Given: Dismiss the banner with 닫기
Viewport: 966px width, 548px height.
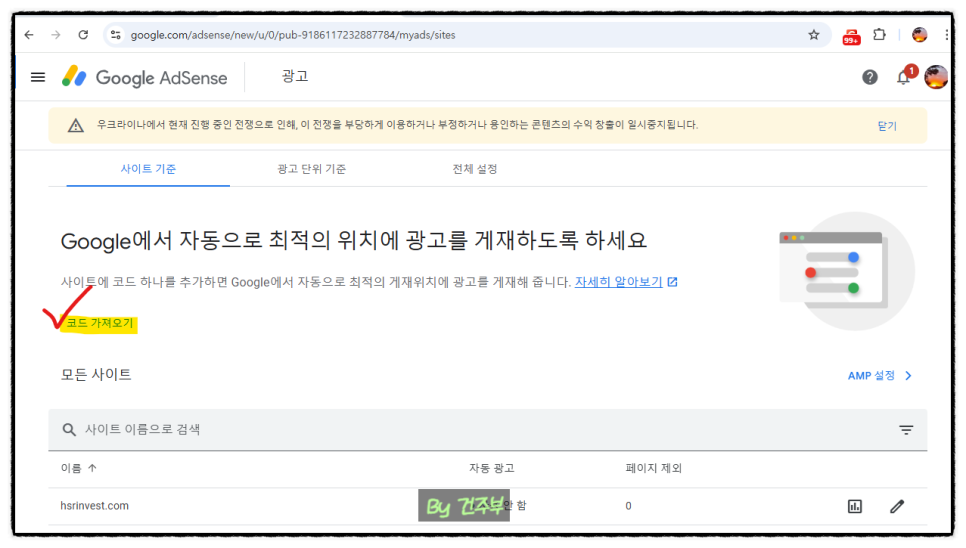Looking at the screenshot, I should pos(887,126).
